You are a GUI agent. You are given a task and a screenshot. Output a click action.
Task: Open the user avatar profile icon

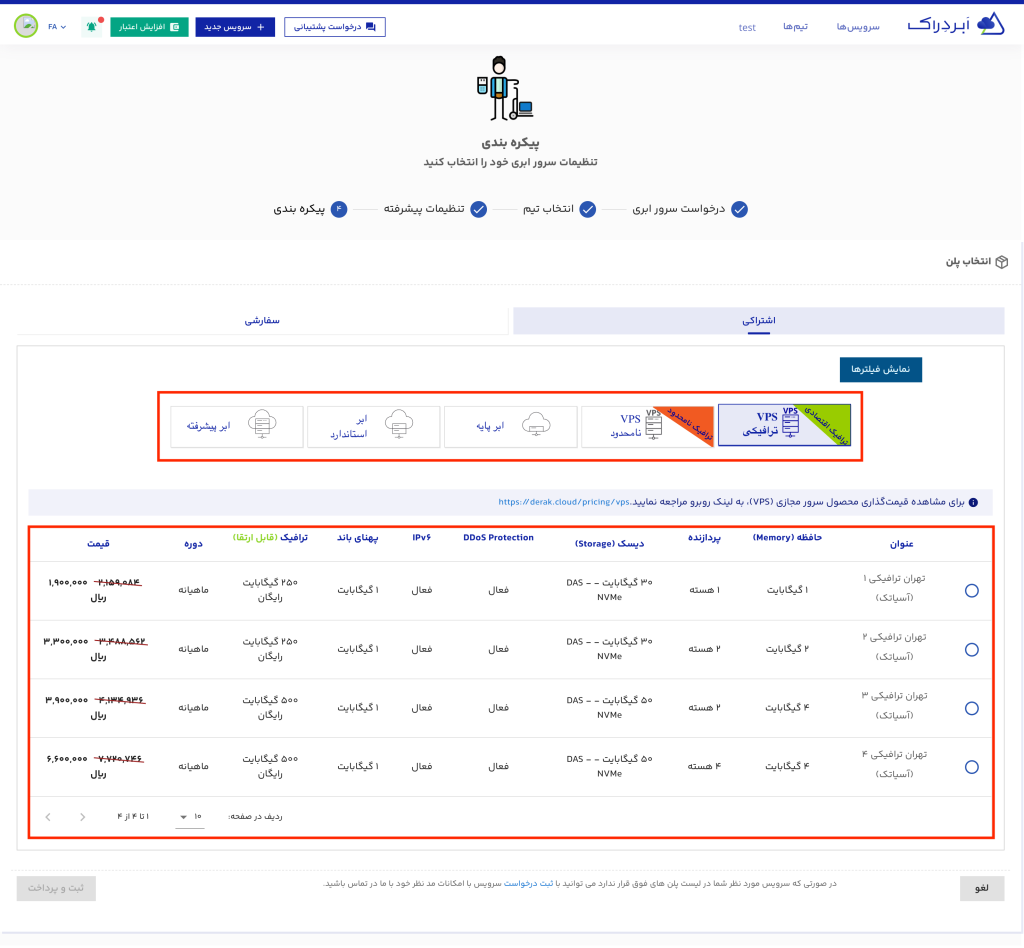click(x=26, y=26)
